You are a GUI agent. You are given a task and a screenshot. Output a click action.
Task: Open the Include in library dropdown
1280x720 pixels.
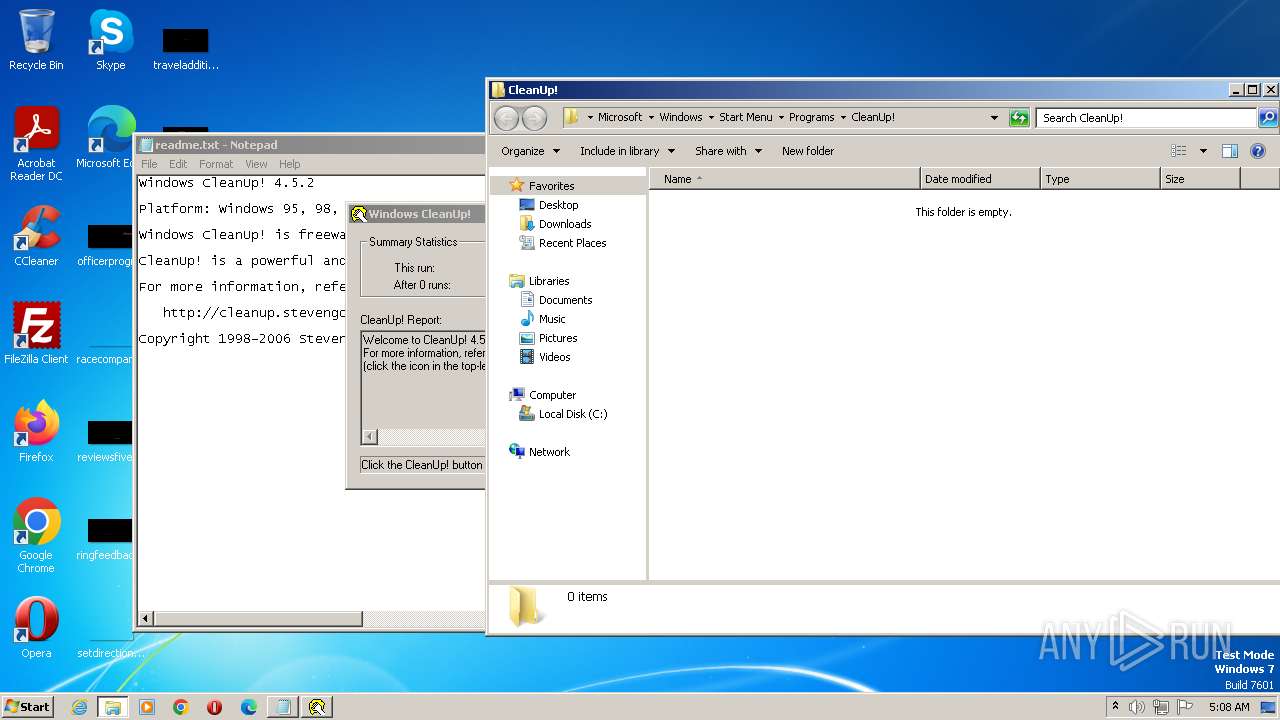(627, 151)
